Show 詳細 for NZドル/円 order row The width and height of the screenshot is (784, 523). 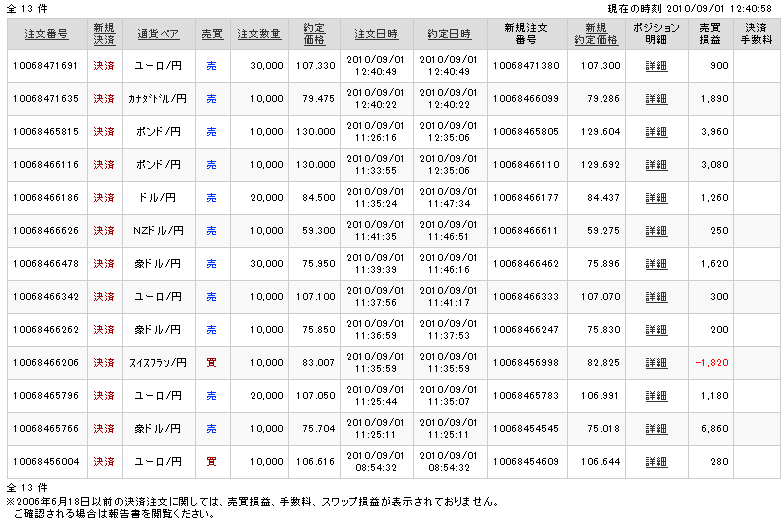pos(656,231)
